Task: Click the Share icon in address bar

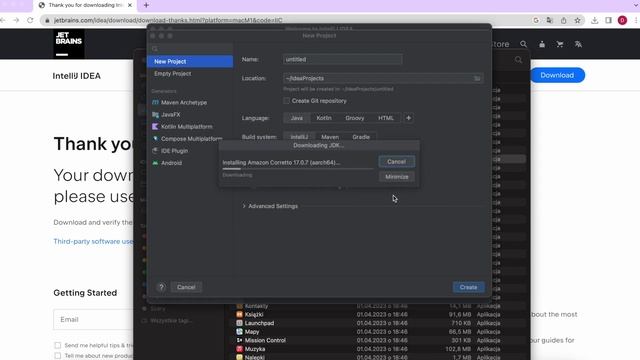Action: tap(563, 20)
